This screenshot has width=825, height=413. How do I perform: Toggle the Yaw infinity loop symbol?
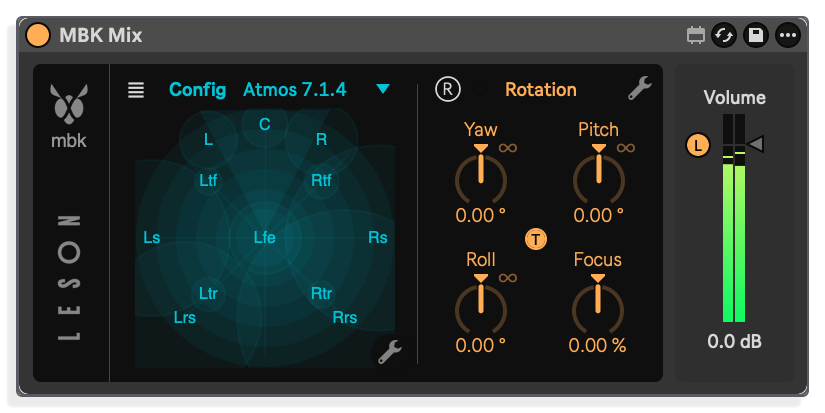508,148
